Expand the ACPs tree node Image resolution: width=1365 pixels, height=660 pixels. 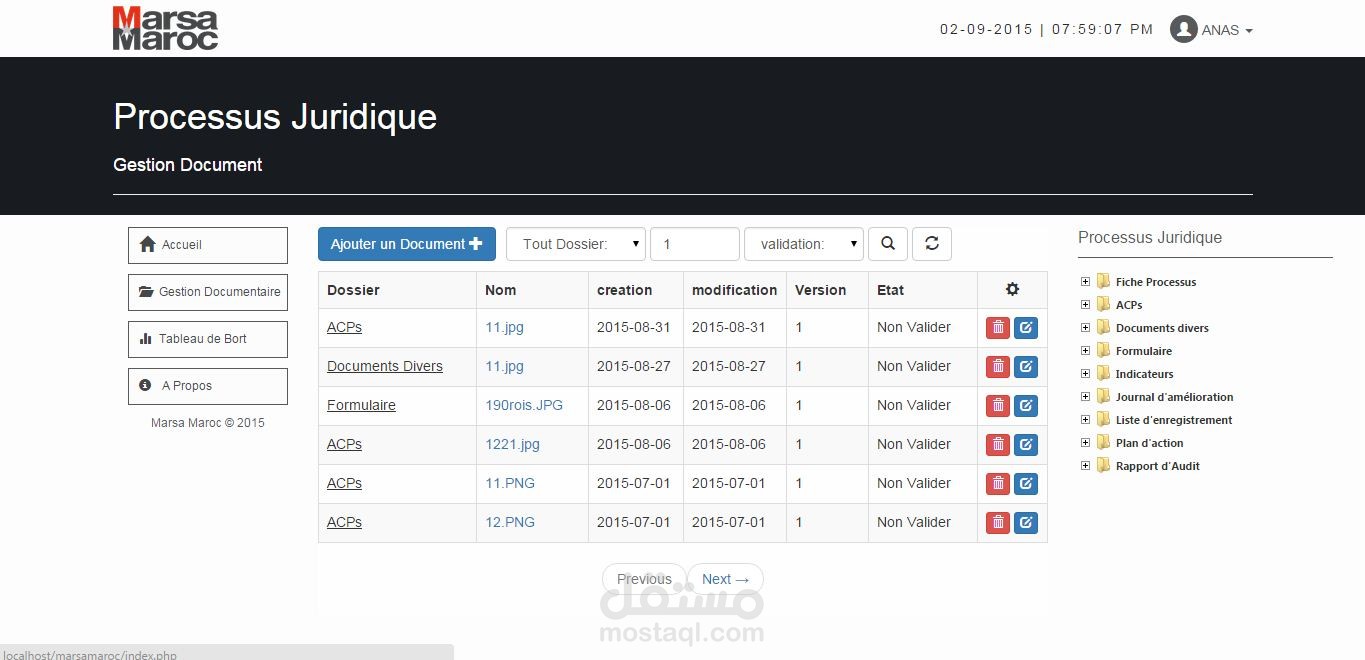coord(1085,305)
